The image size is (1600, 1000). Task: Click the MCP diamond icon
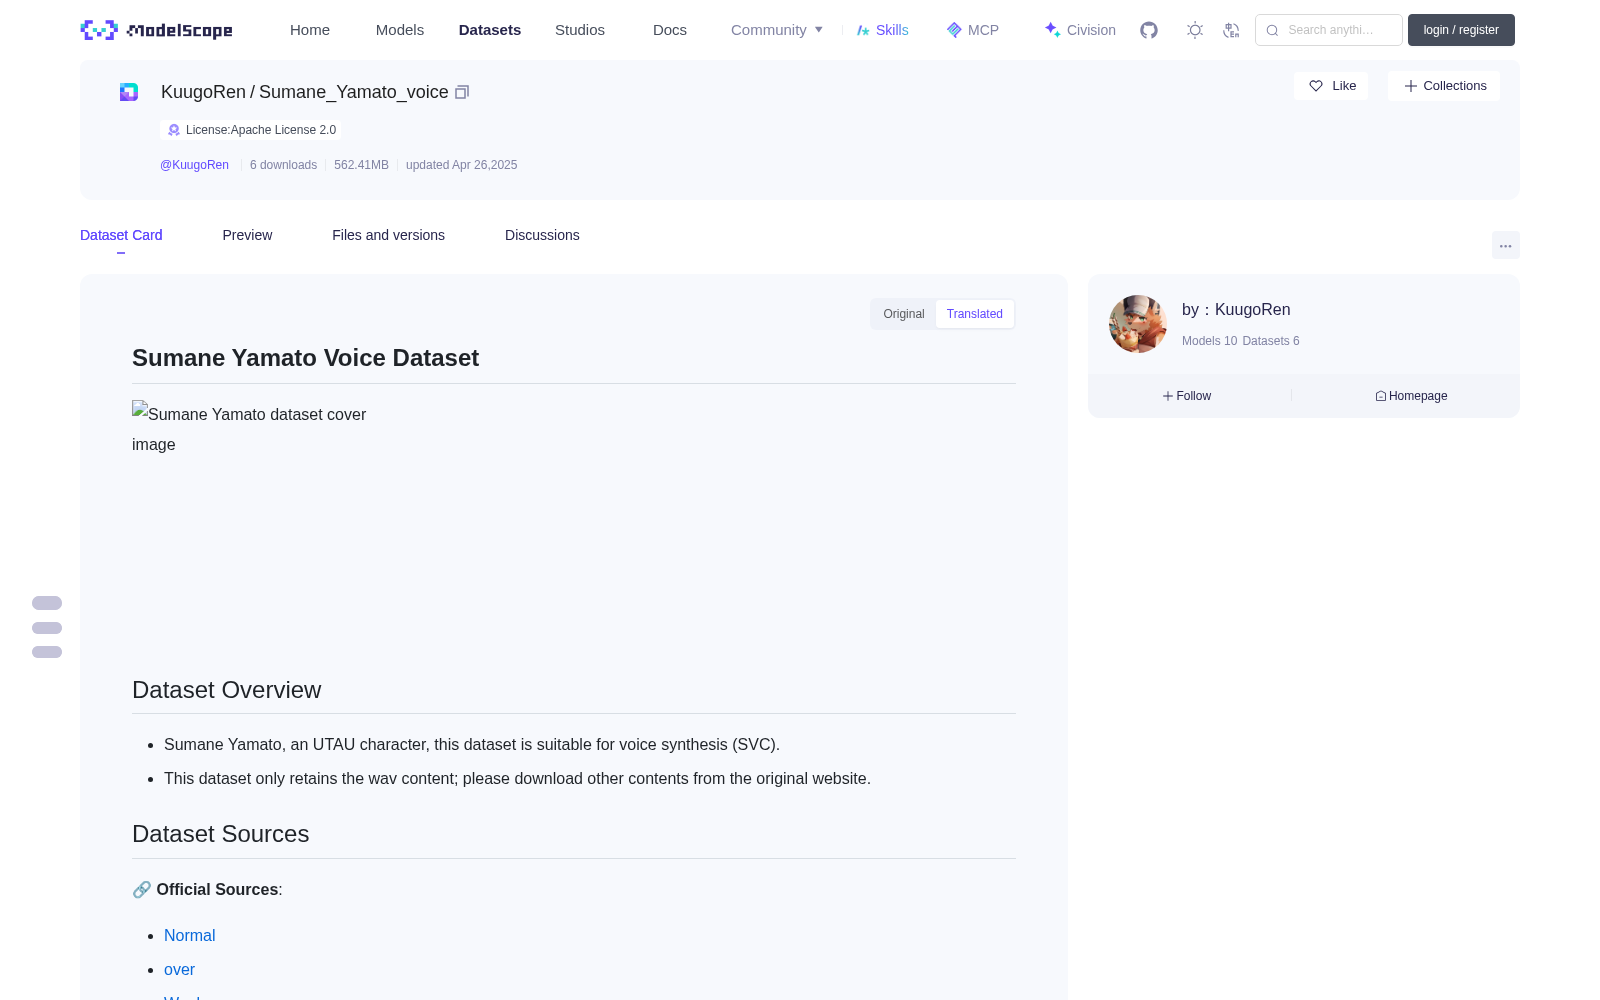coord(954,30)
